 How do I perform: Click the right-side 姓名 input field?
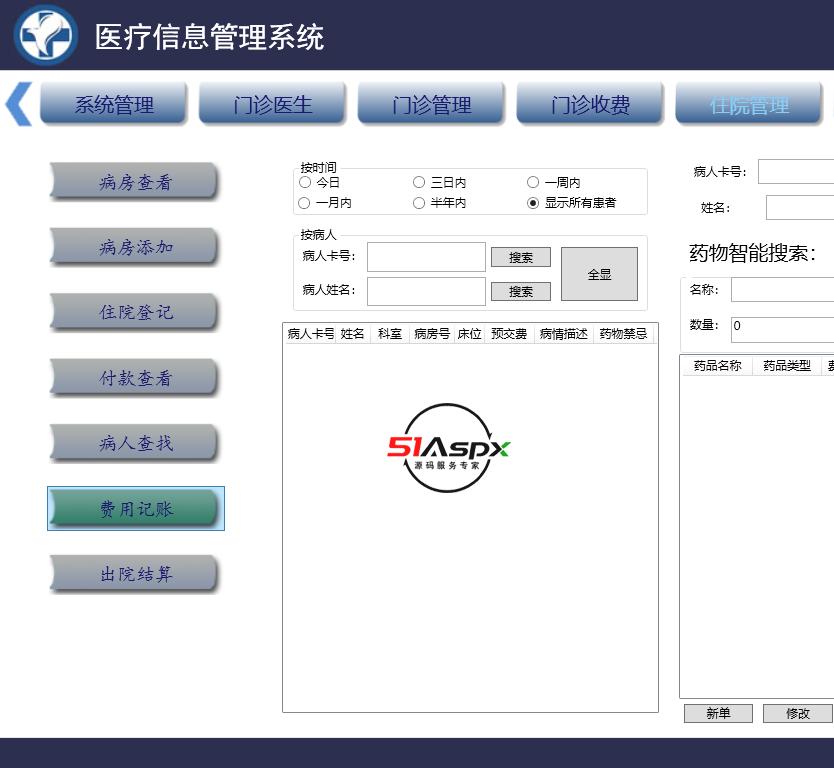coord(800,207)
